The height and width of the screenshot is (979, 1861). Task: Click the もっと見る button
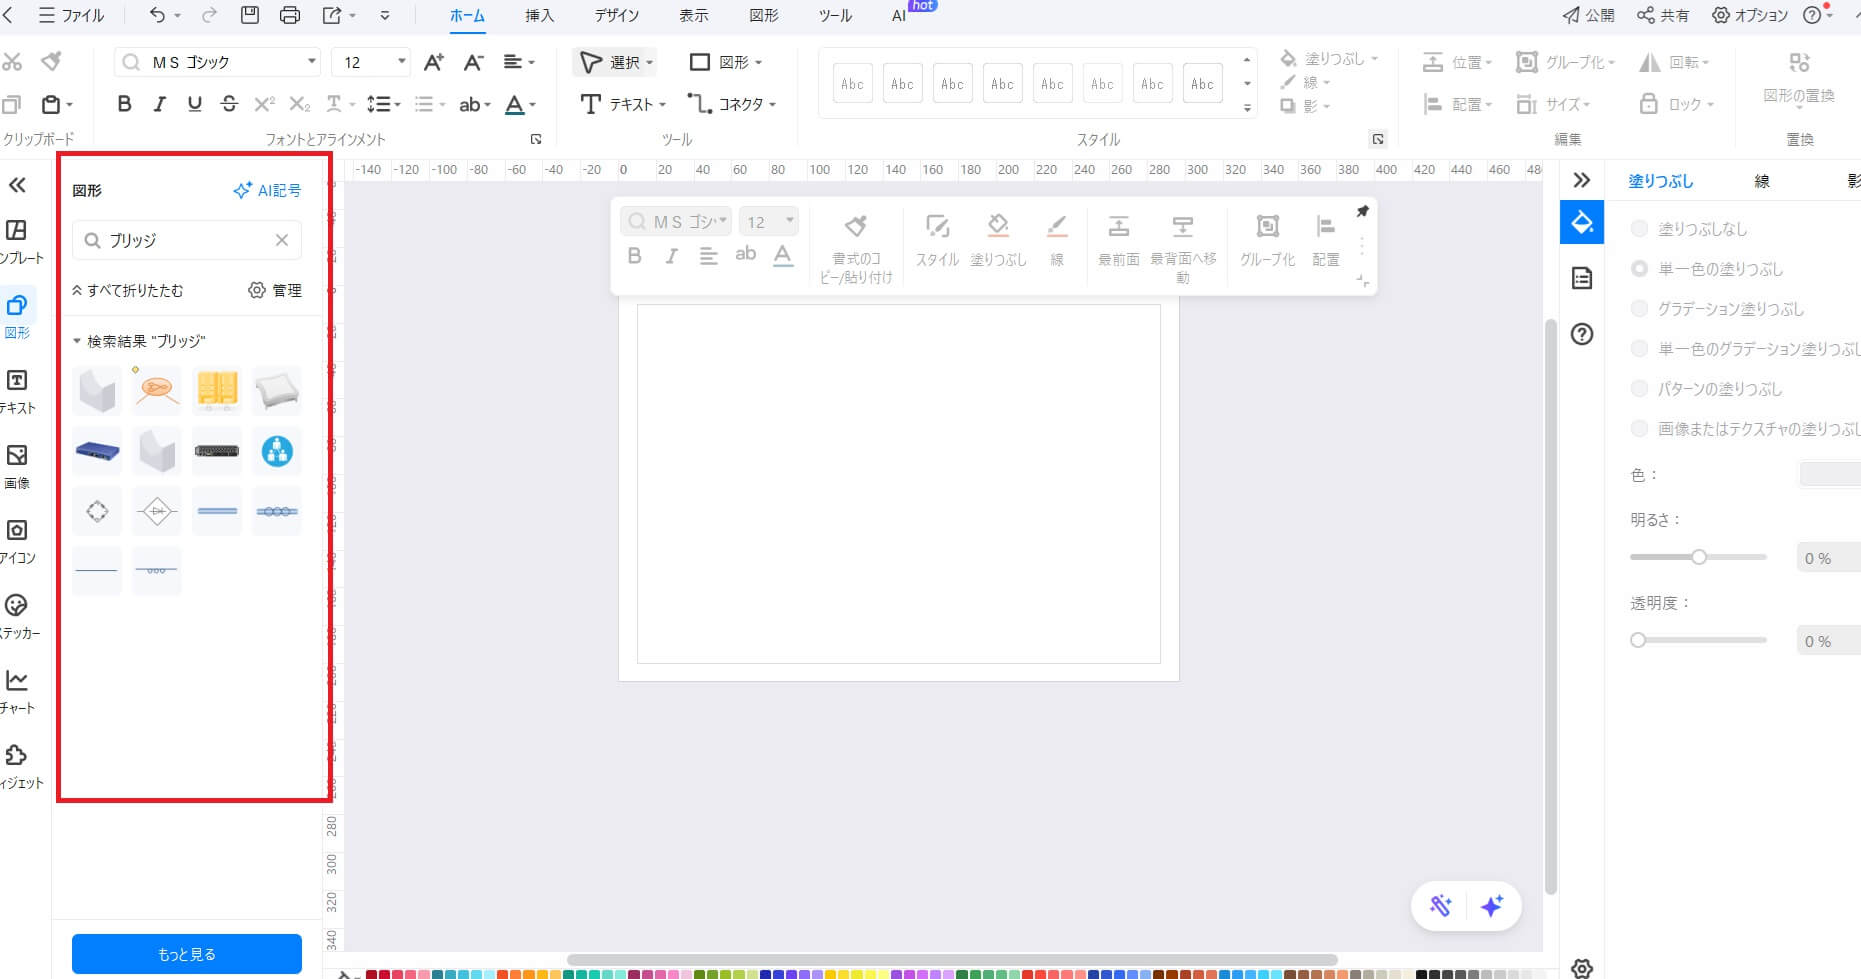pyautogui.click(x=187, y=954)
